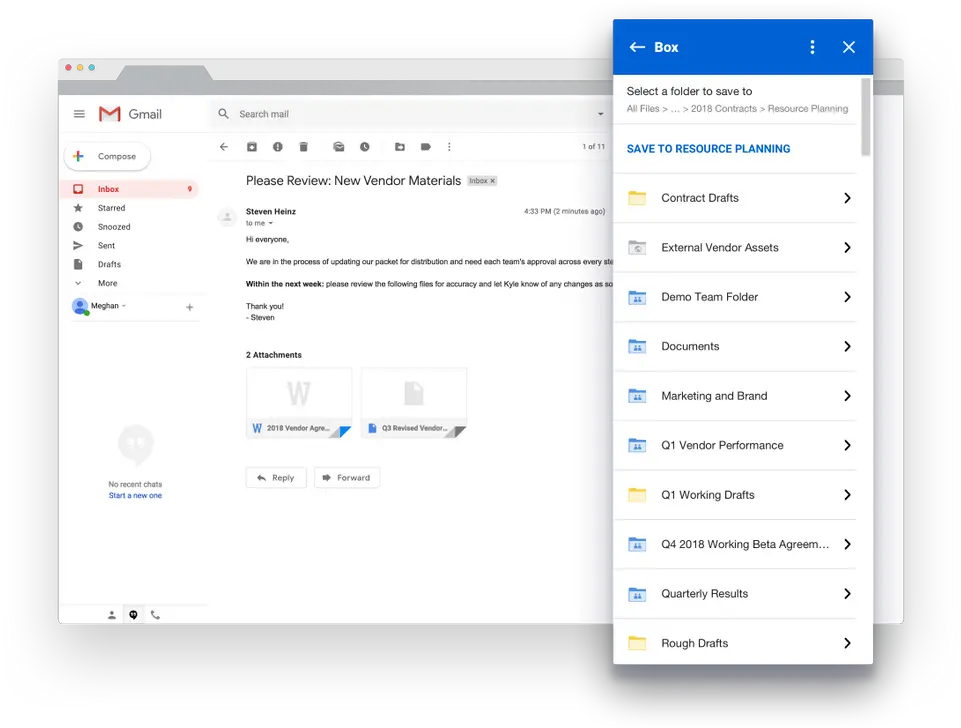This screenshot has width=961, height=728.
Task: Click Save to Resource Planning
Action: [x=708, y=149]
